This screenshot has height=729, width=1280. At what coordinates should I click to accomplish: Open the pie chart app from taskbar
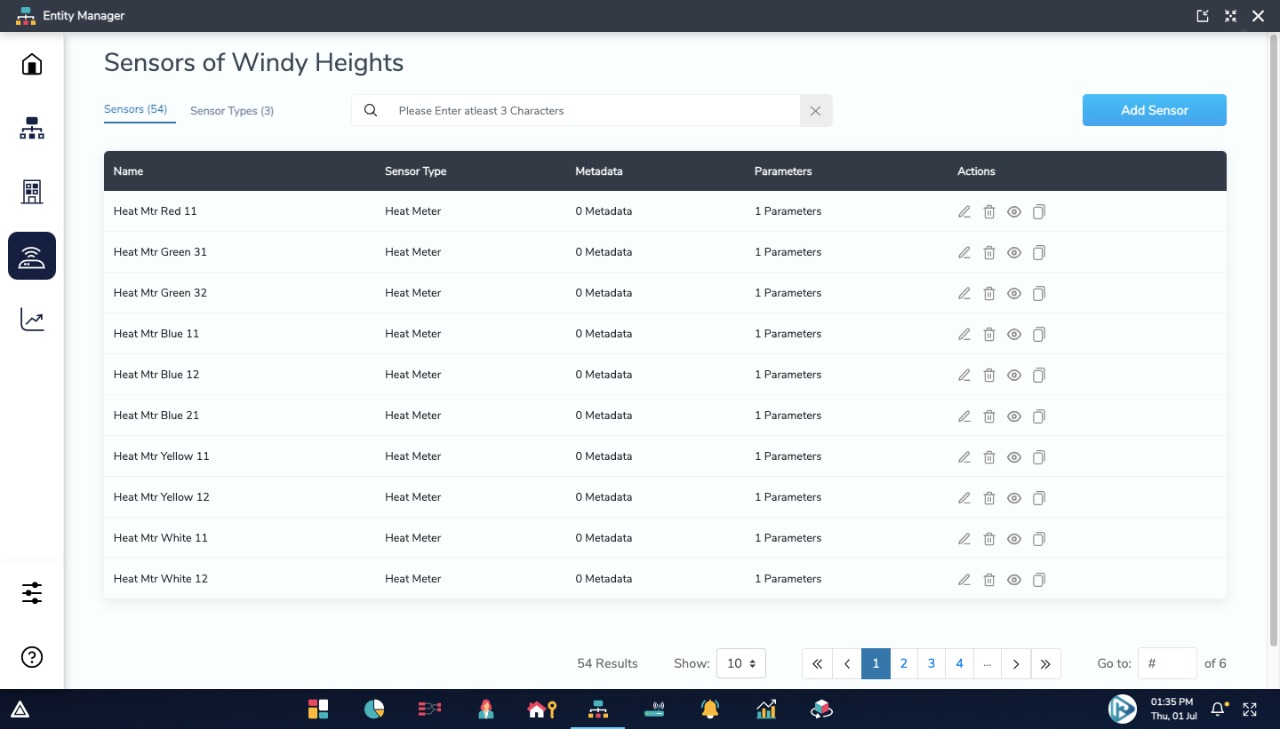374,708
